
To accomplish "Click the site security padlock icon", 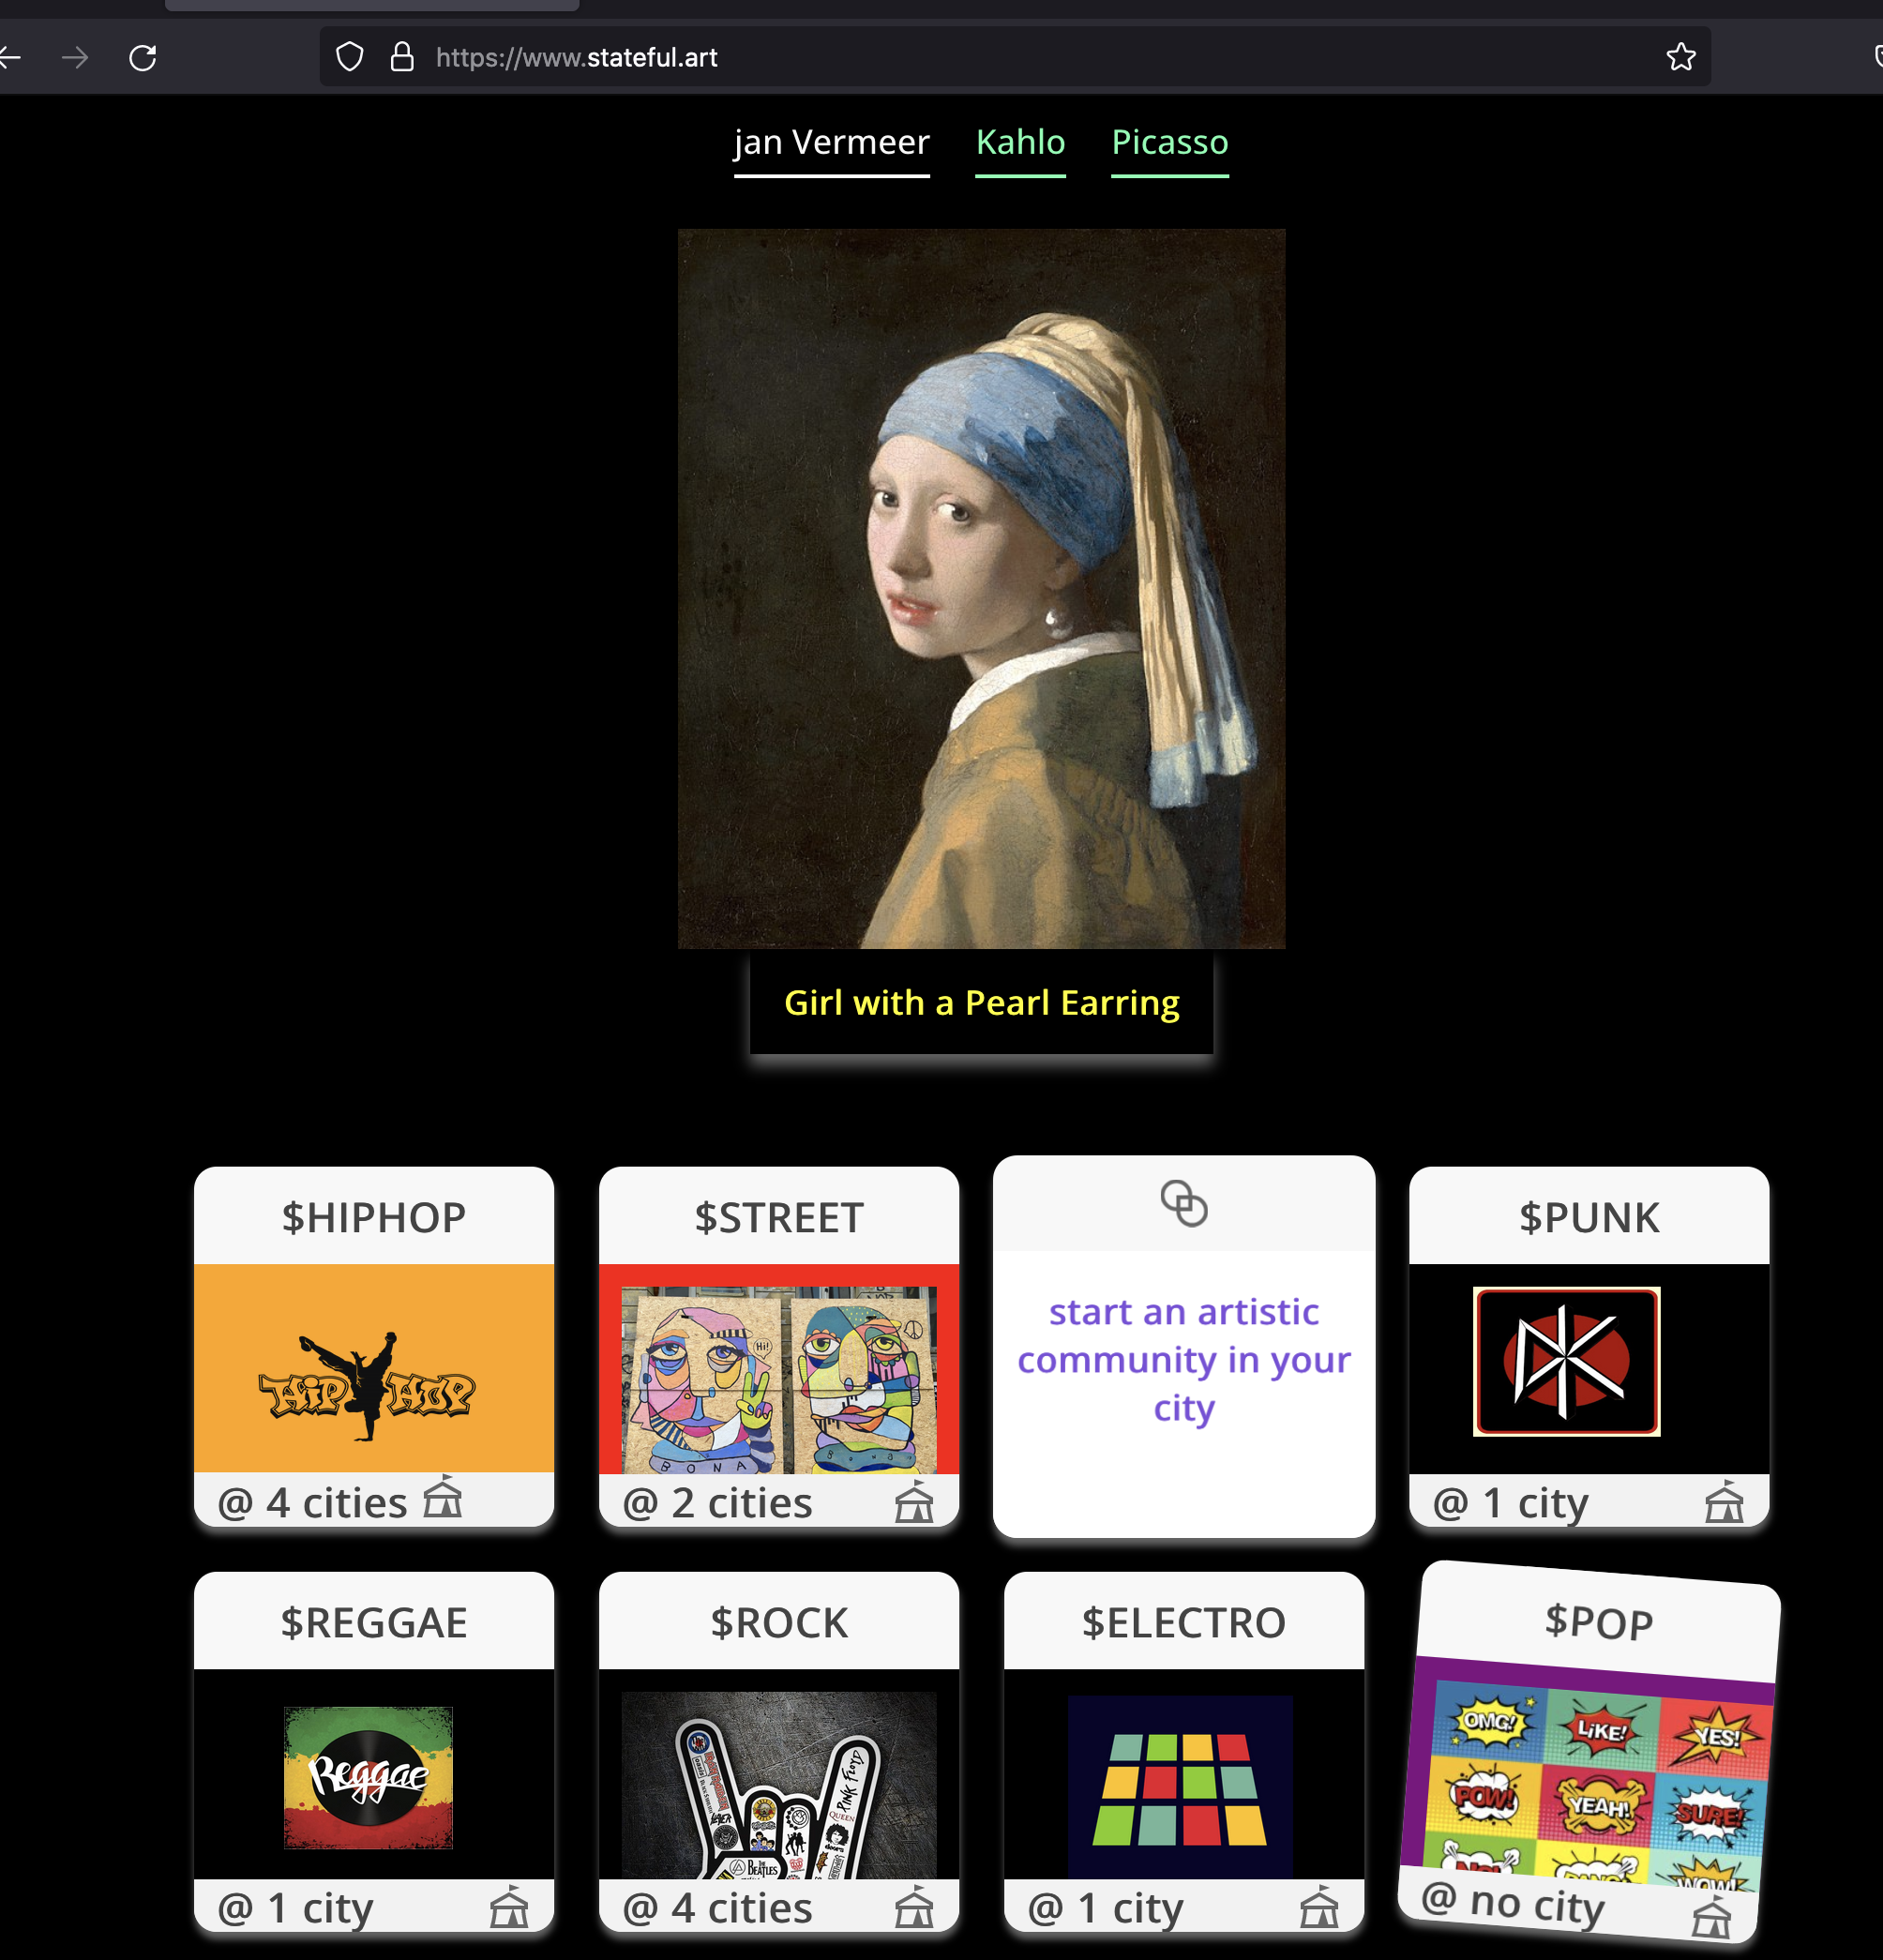I will 402,57.
